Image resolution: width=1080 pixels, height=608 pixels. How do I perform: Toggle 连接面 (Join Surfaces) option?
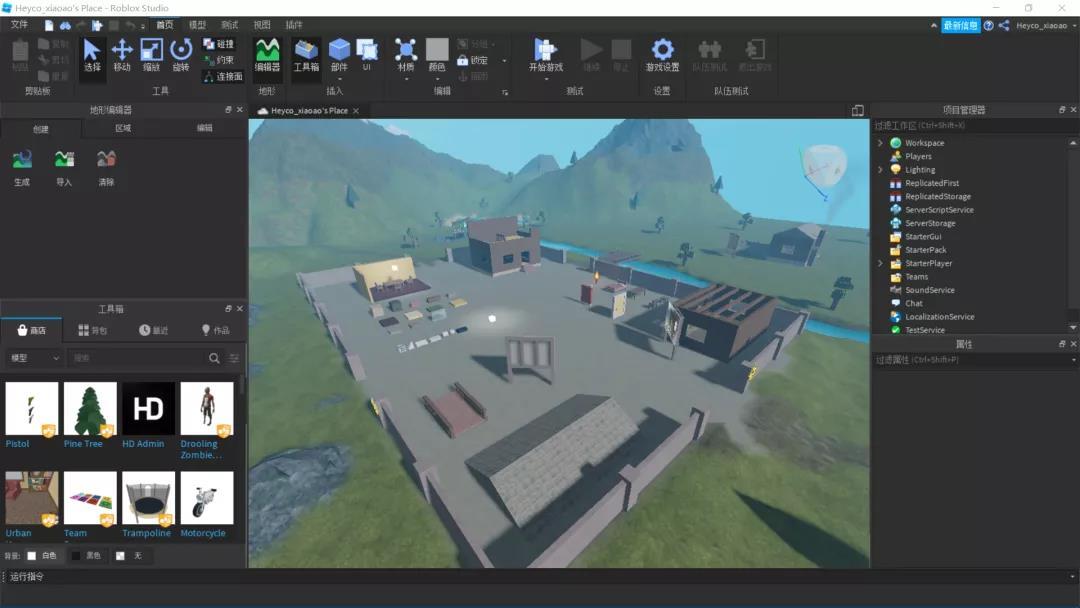(223, 76)
